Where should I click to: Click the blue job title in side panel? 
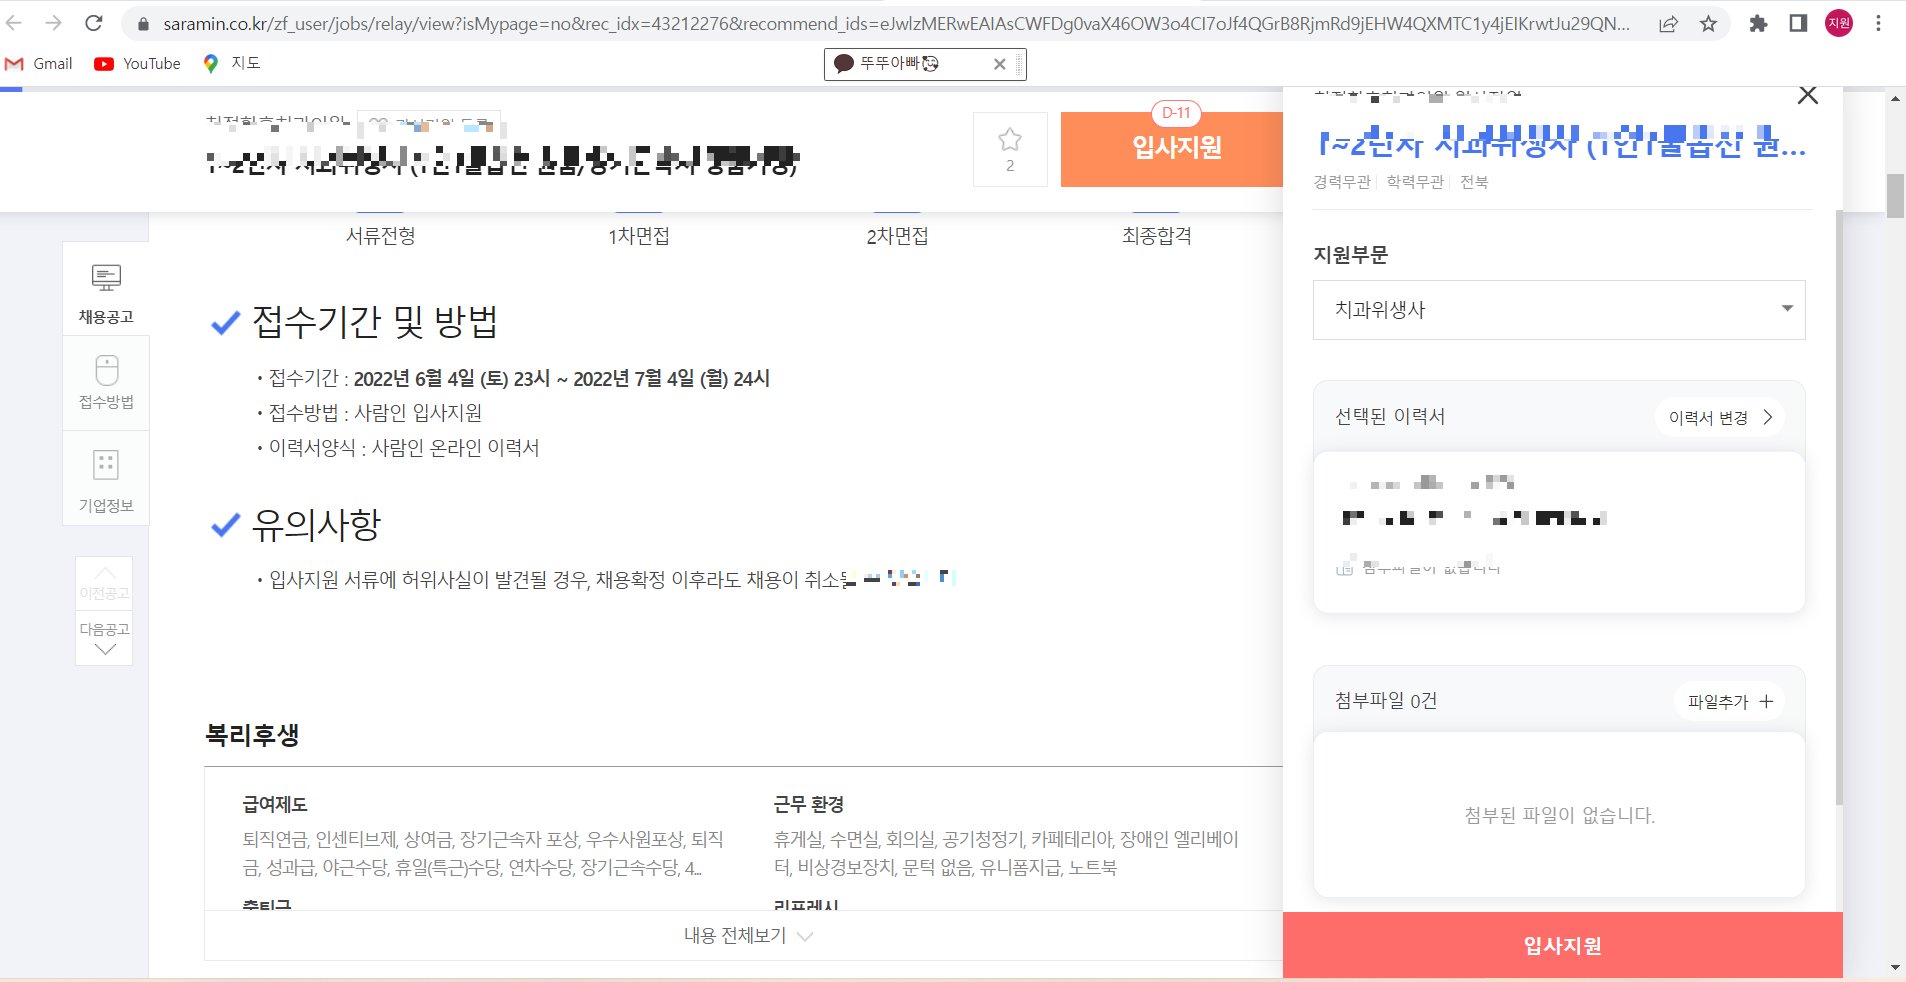1562,144
